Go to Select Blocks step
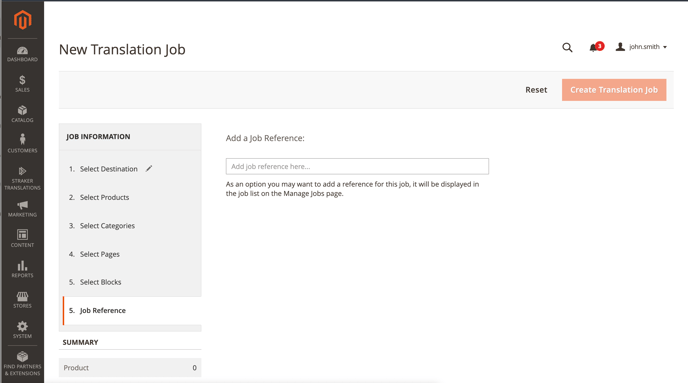The width and height of the screenshot is (688, 383). pos(95,282)
